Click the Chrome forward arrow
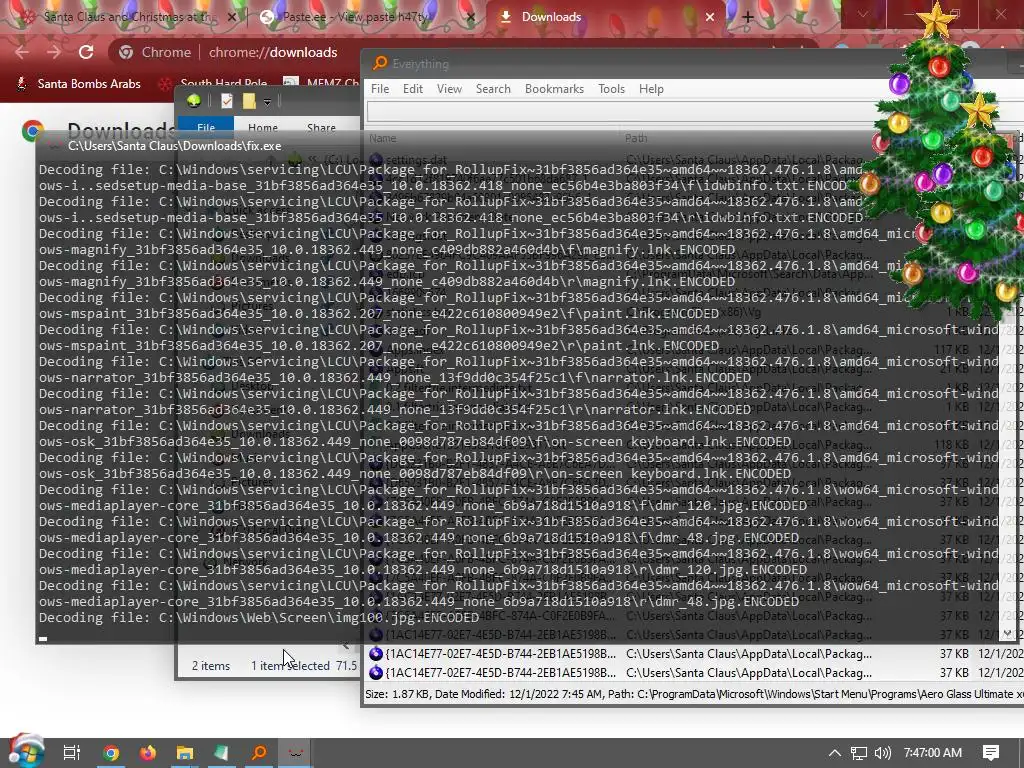 [54, 52]
